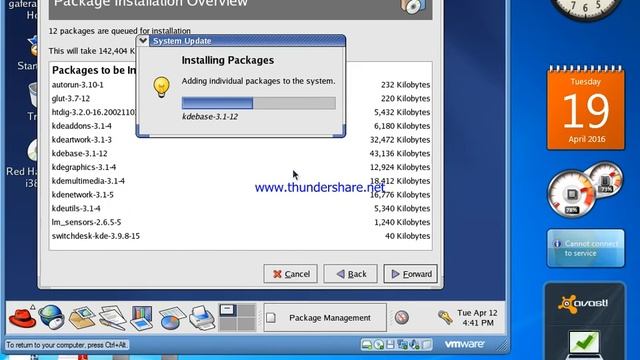Click the vmware logo in status bar
Screen dimensions: 640x360
pos(464,344)
